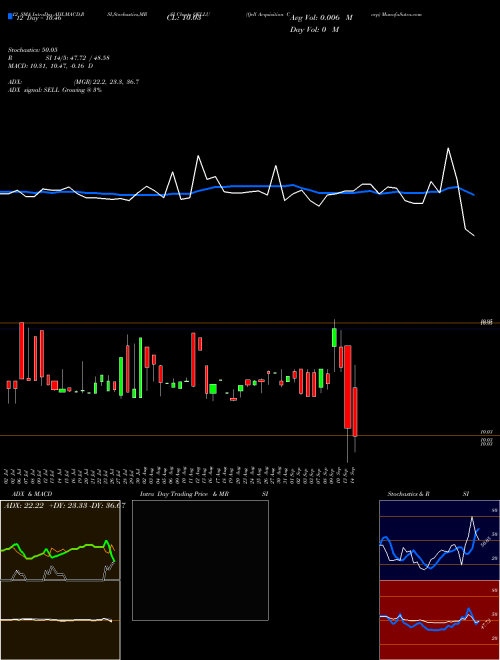Viewport: 500px width, 660px height.
Task: Select 'Day Vol: 0 M' text
Action: [x=314, y=29]
